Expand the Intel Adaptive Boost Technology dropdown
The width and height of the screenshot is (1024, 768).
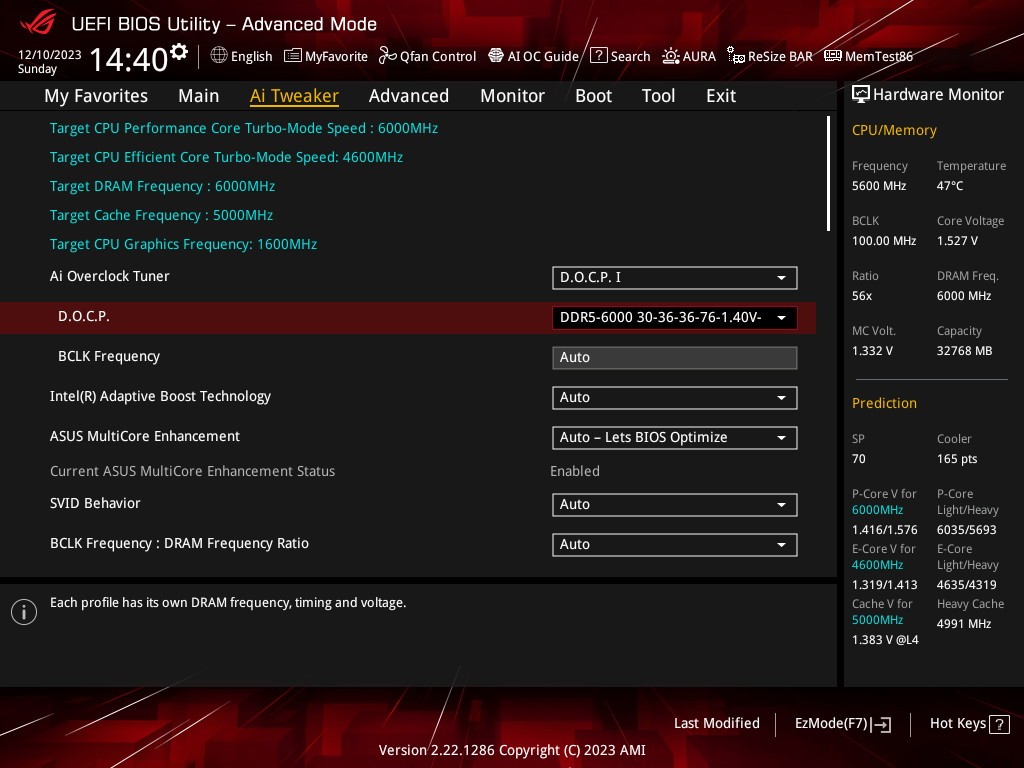coord(674,398)
